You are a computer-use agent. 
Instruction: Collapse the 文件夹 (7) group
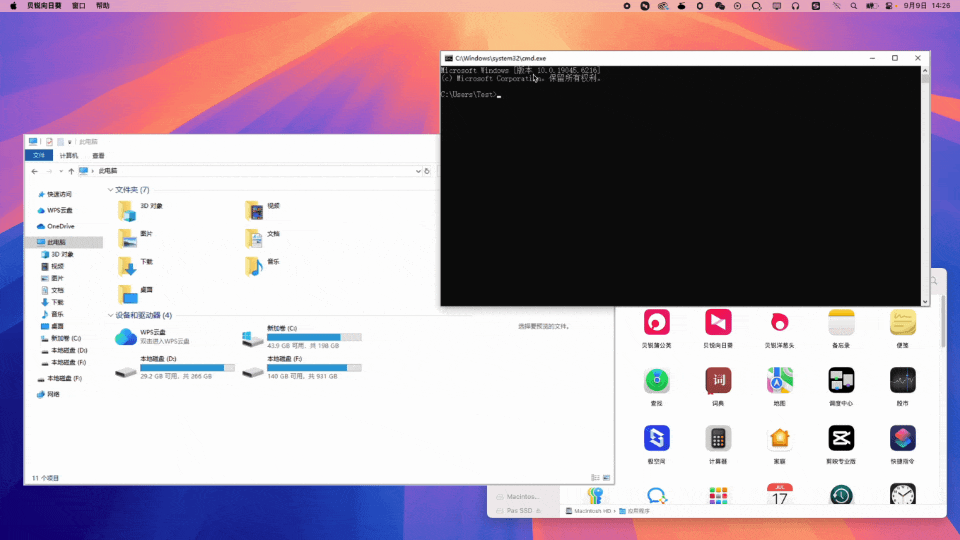[110, 190]
